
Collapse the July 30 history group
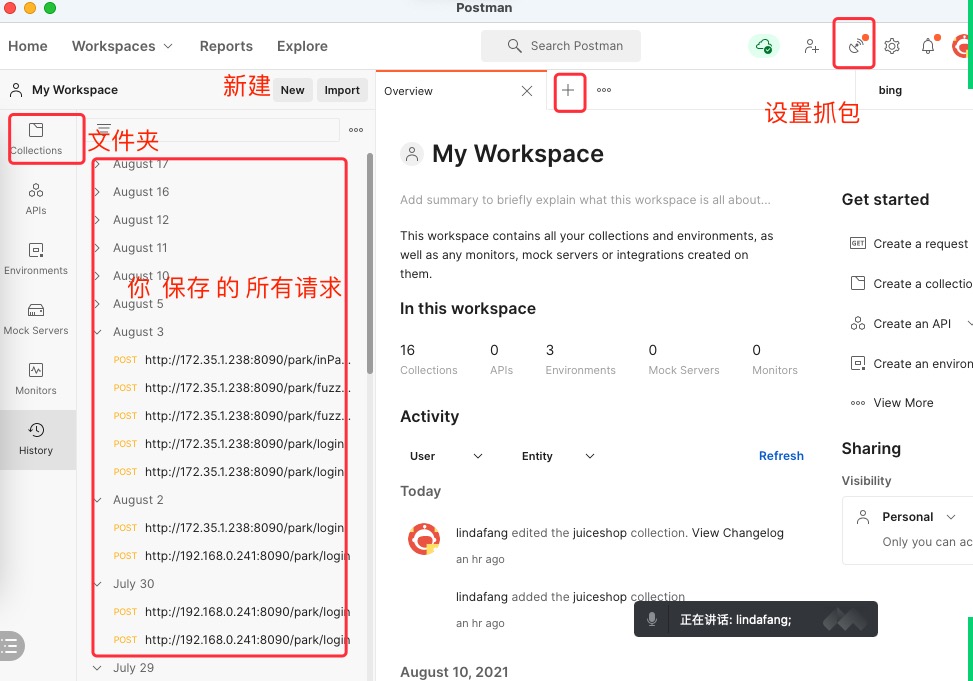click(97, 584)
